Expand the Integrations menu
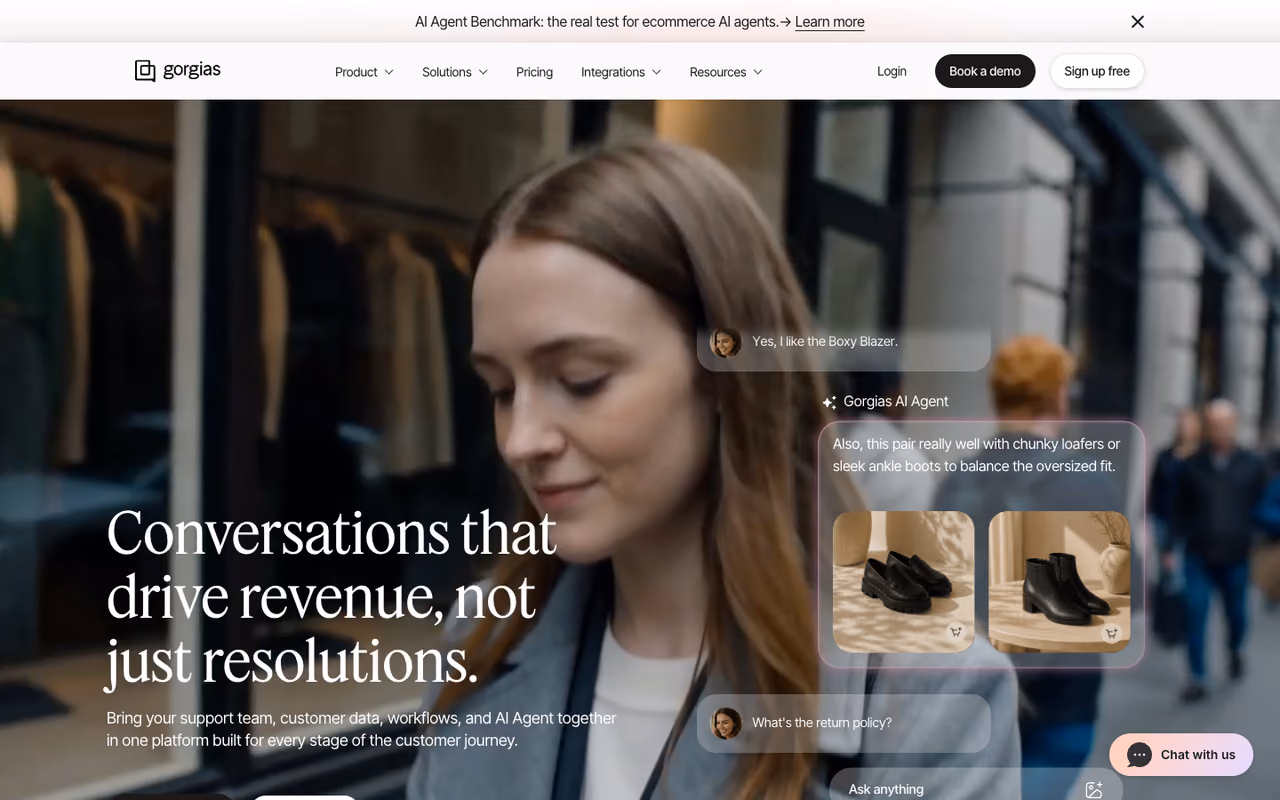1280x800 pixels. pyautogui.click(x=621, y=72)
